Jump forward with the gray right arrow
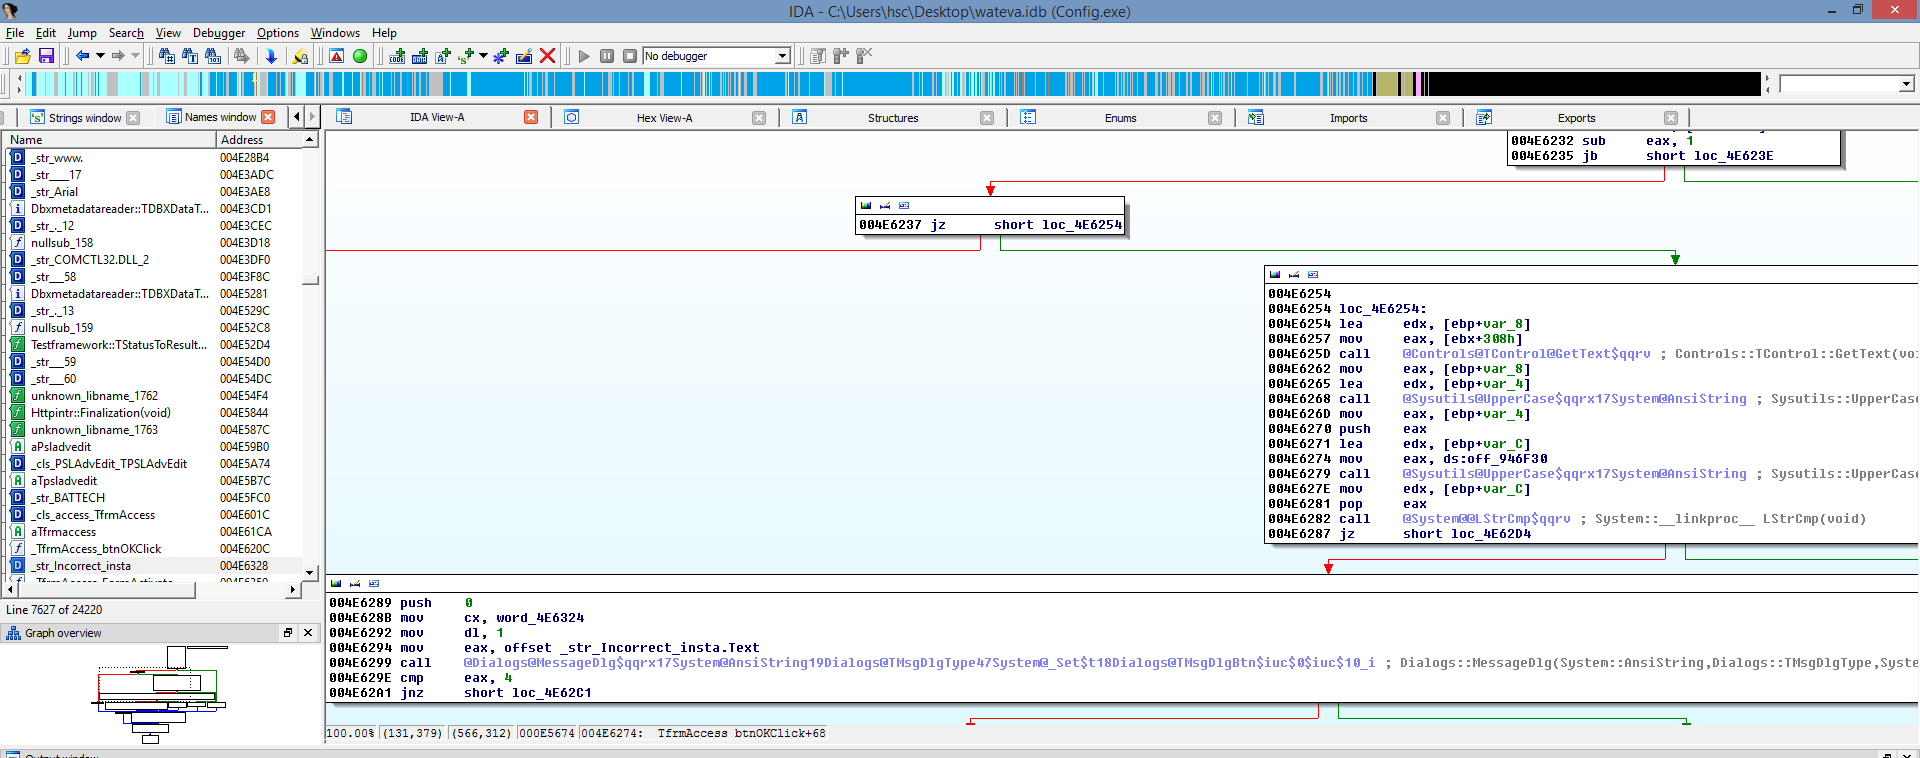1920x758 pixels. point(118,56)
